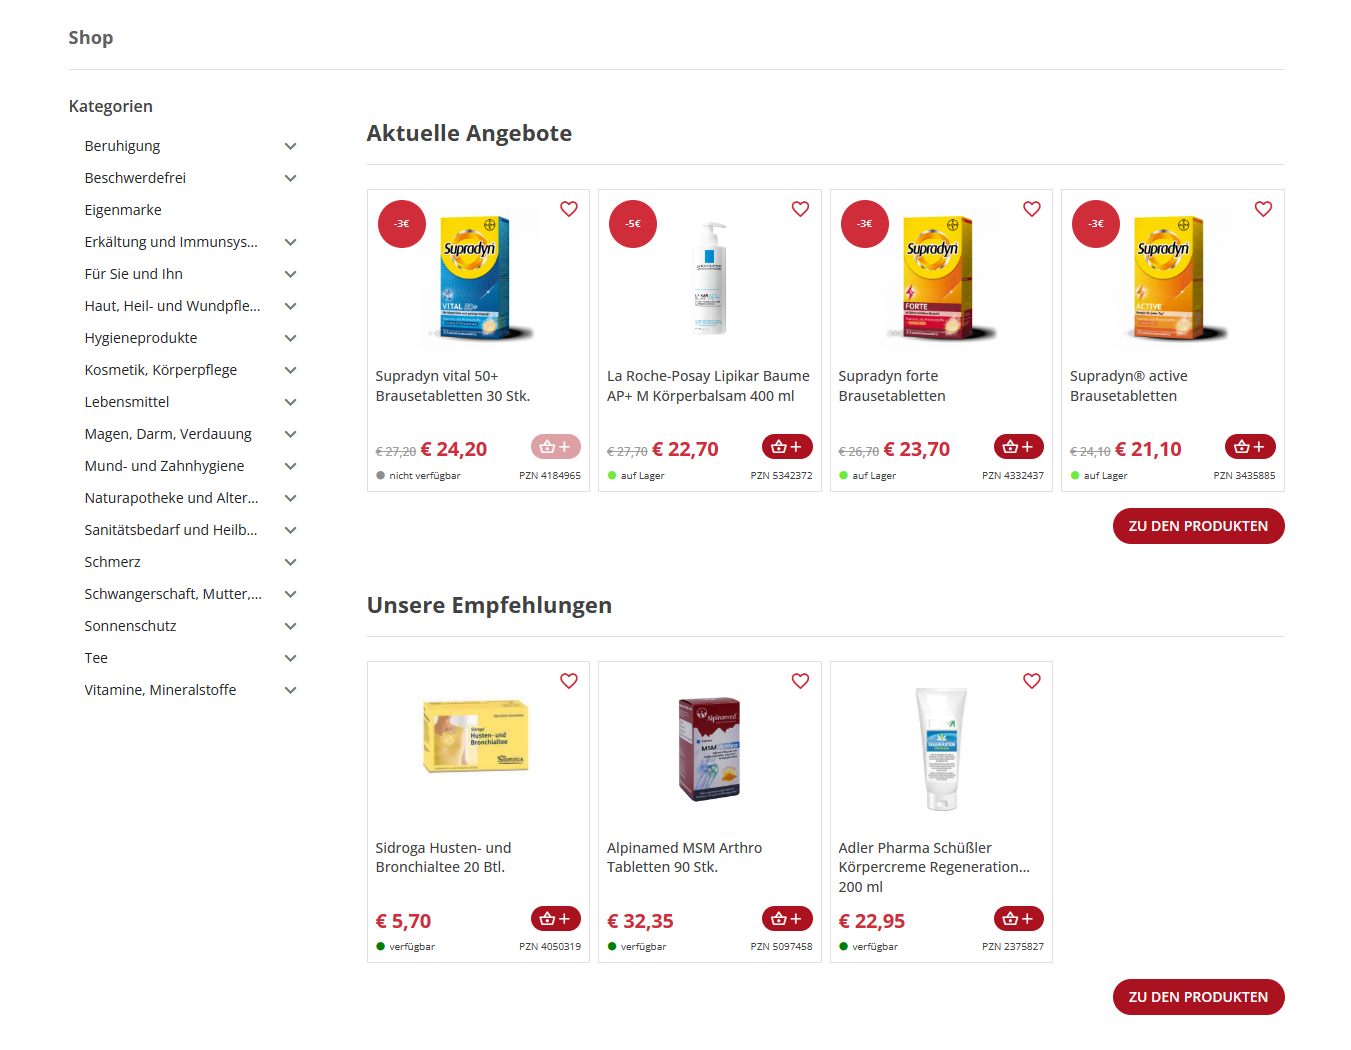Image resolution: width=1351 pixels, height=1050 pixels.
Task: Expand the Tee category arrow
Action: point(291,658)
